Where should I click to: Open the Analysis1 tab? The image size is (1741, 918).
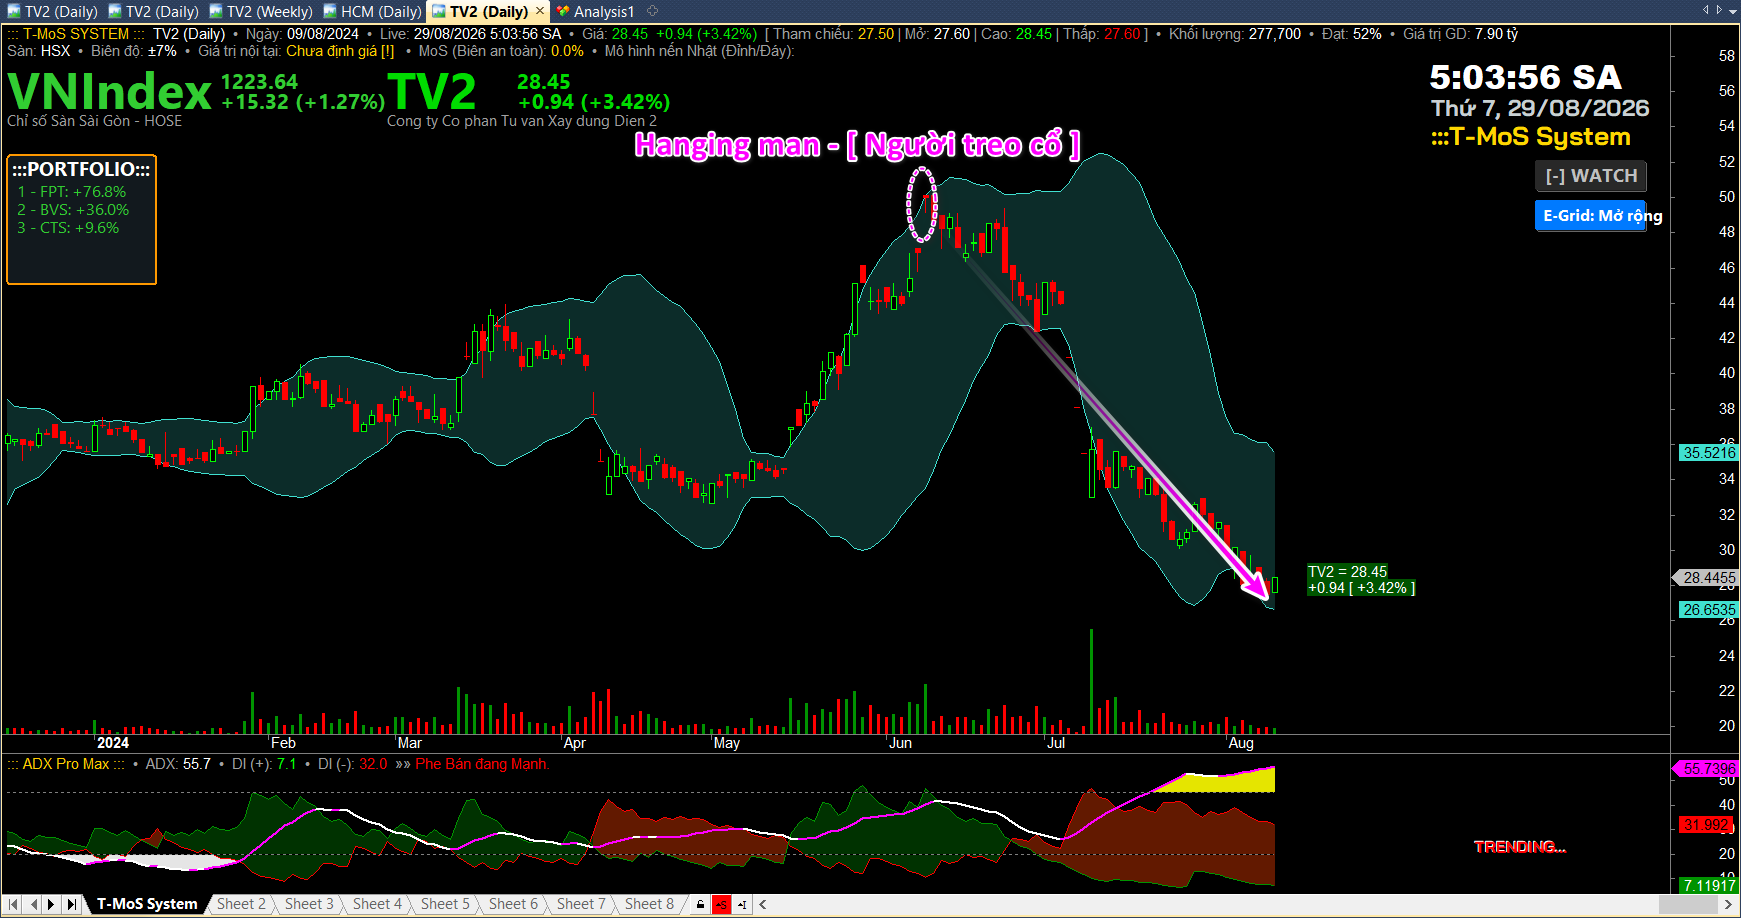point(596,12)
